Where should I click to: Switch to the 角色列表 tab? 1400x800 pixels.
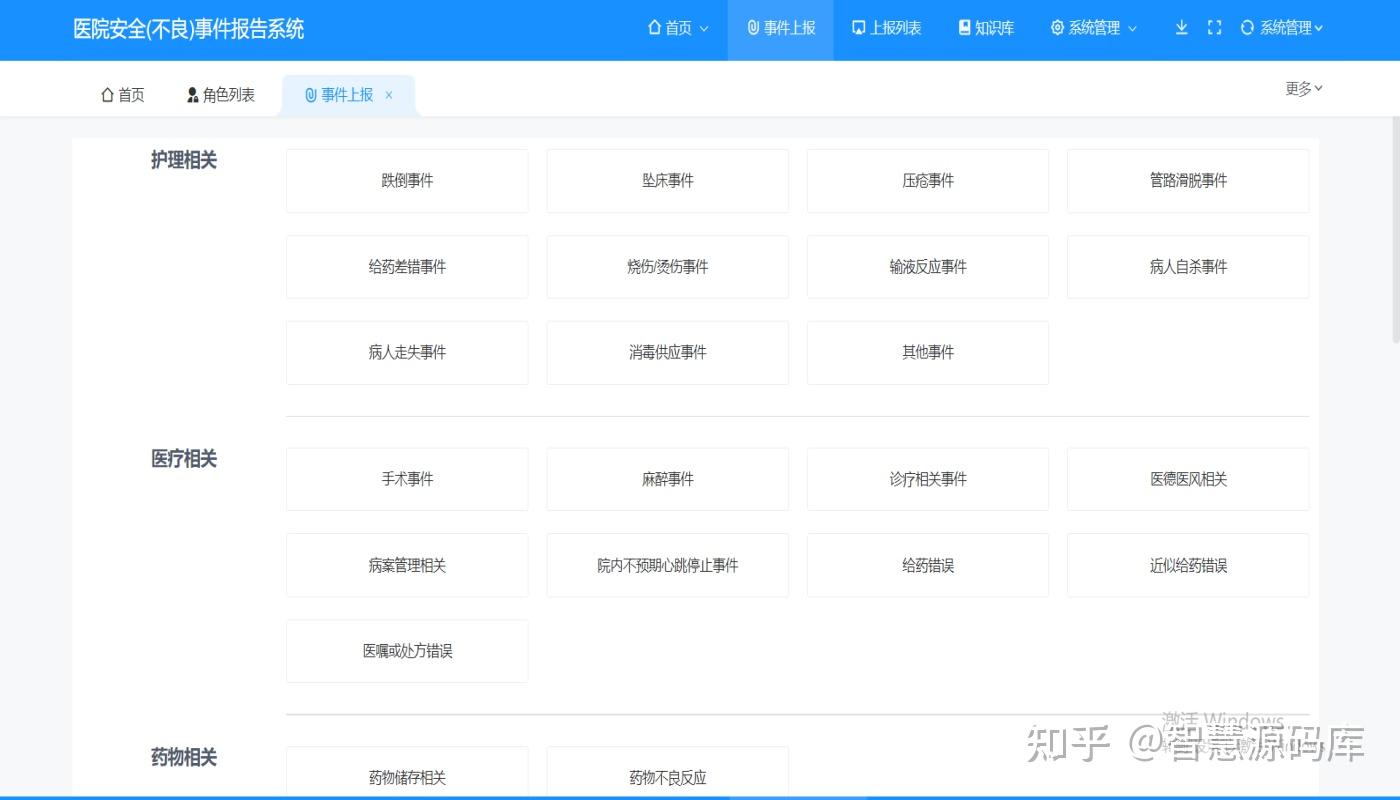pos(221,95)
